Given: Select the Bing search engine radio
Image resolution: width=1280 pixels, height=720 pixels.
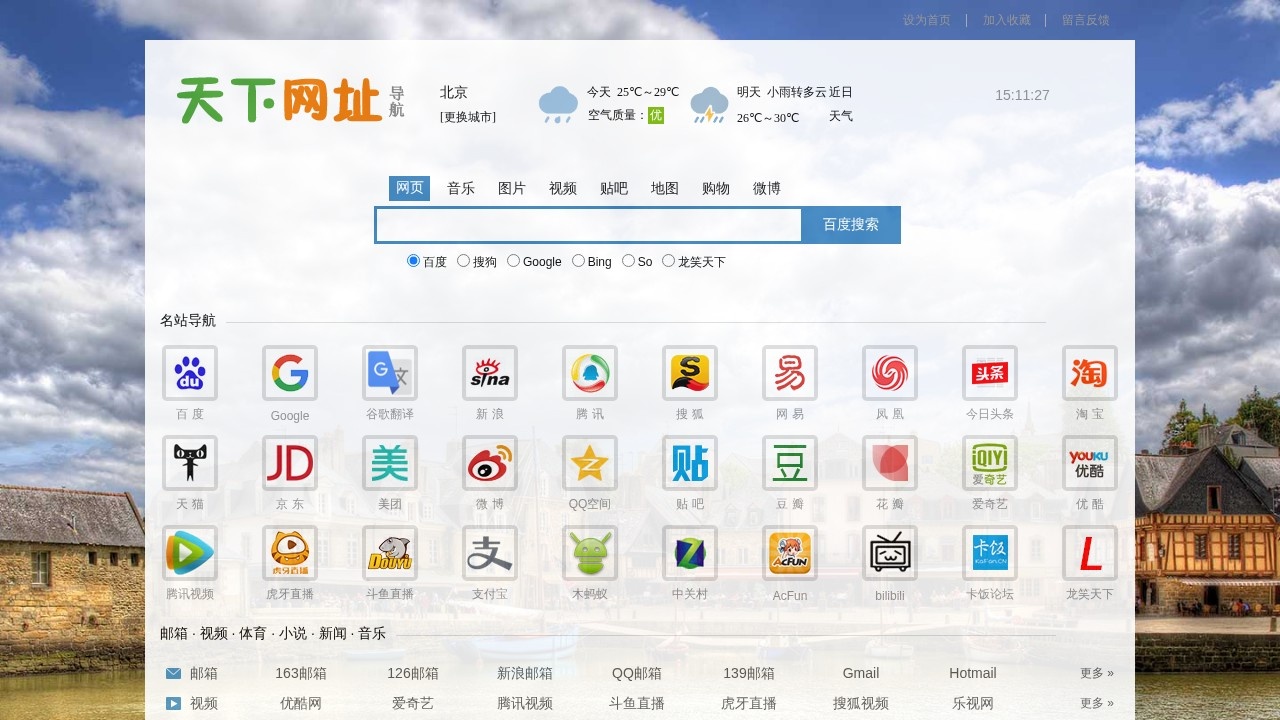Looking at the screenshot, I should tap(578, 261).
